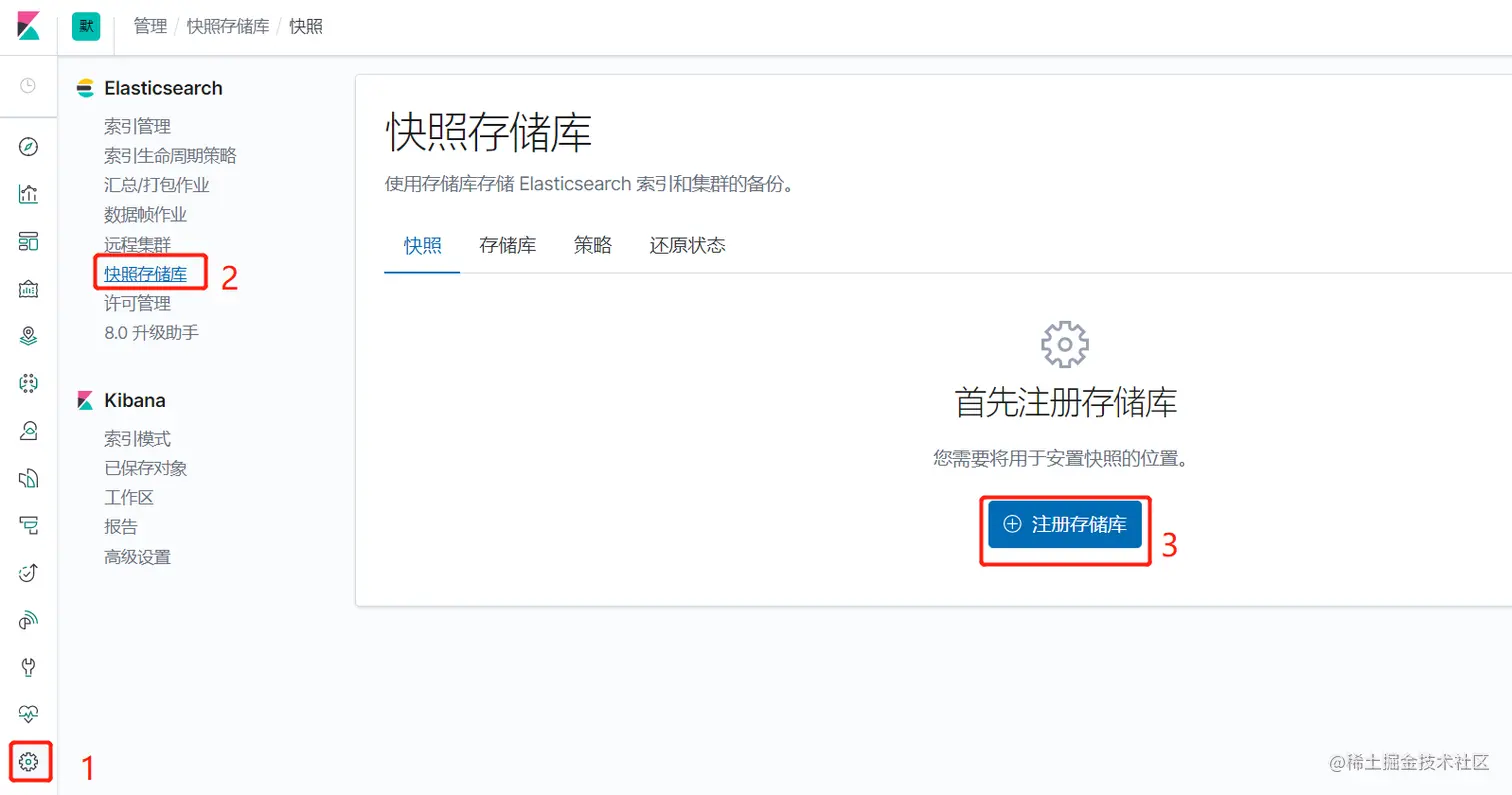Open the Uptime icon in sidebar

tap(29, 572)
